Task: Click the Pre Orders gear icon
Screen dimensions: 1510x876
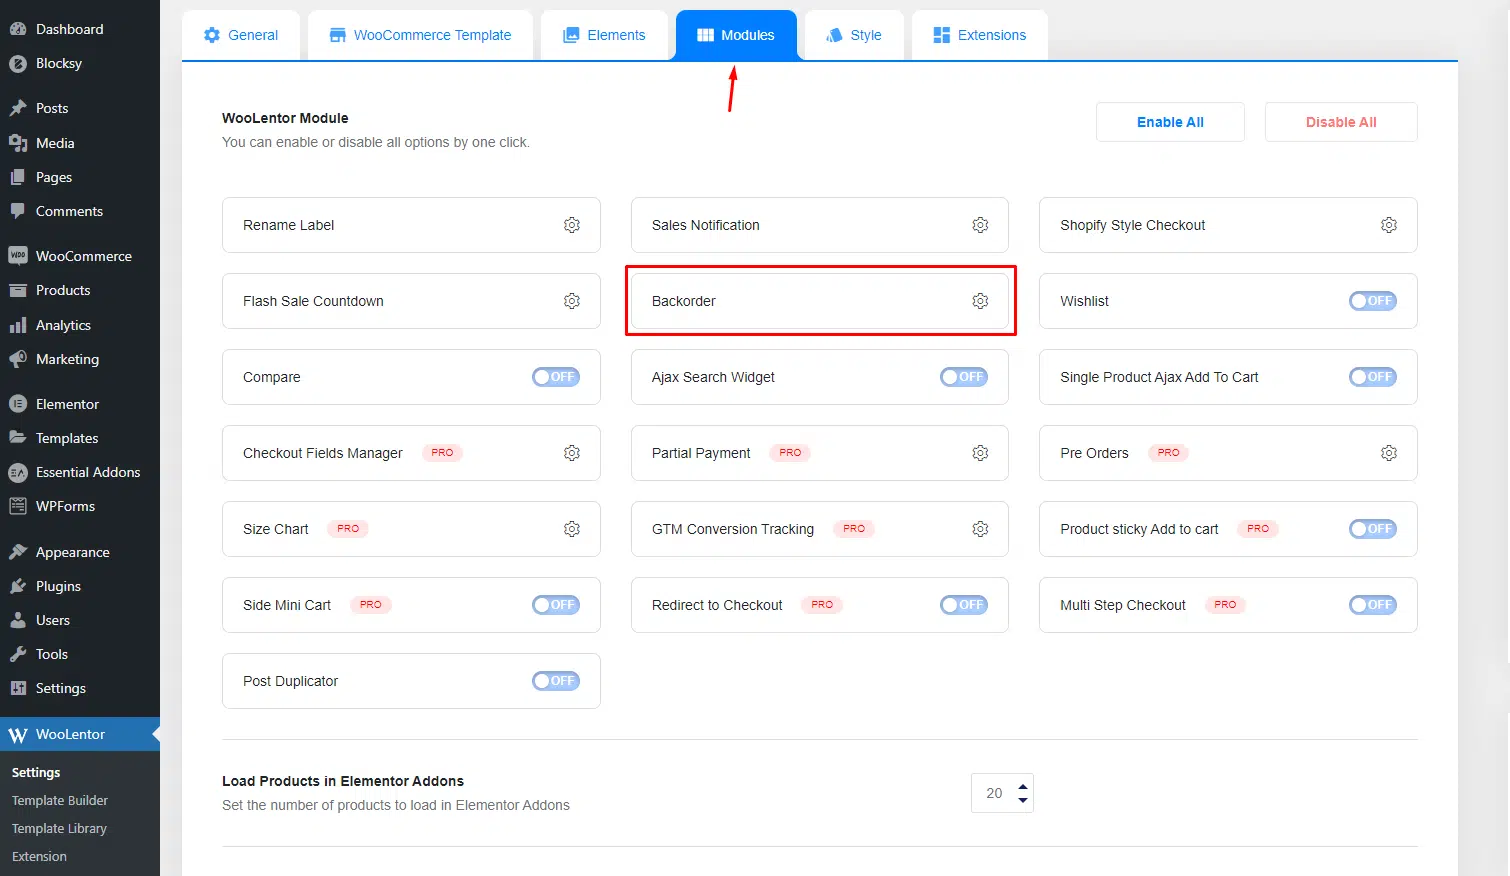Action: pyautogui.click(x=1389, y=453)
